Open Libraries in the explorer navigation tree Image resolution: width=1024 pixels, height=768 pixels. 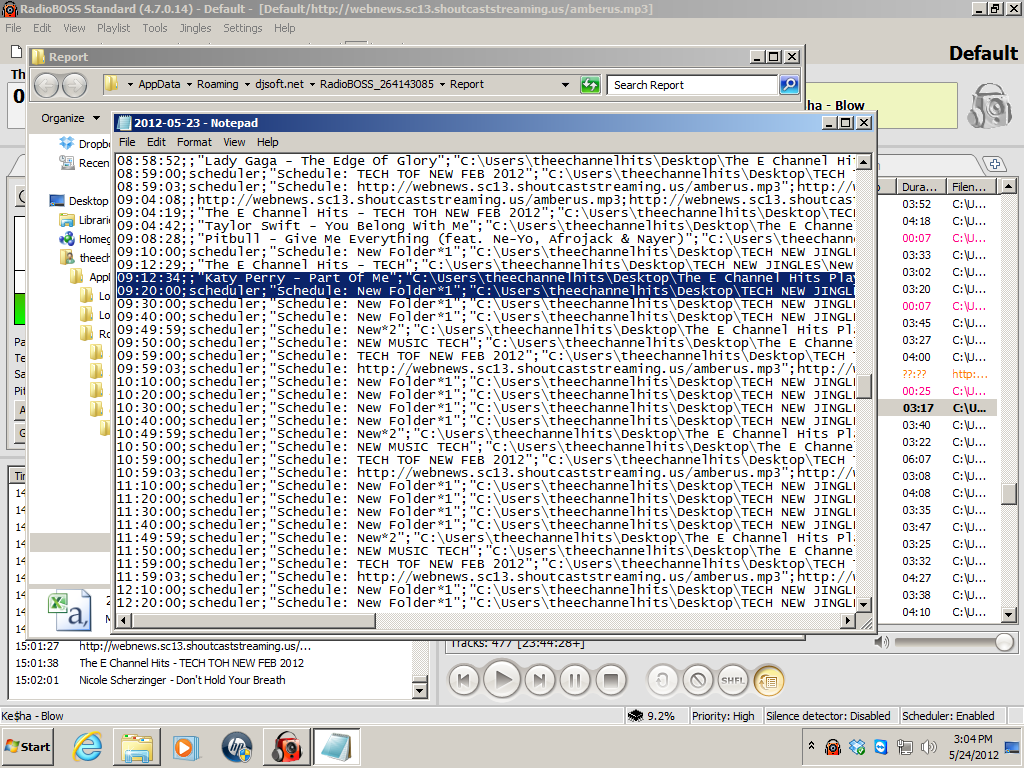tap(85, 220)
